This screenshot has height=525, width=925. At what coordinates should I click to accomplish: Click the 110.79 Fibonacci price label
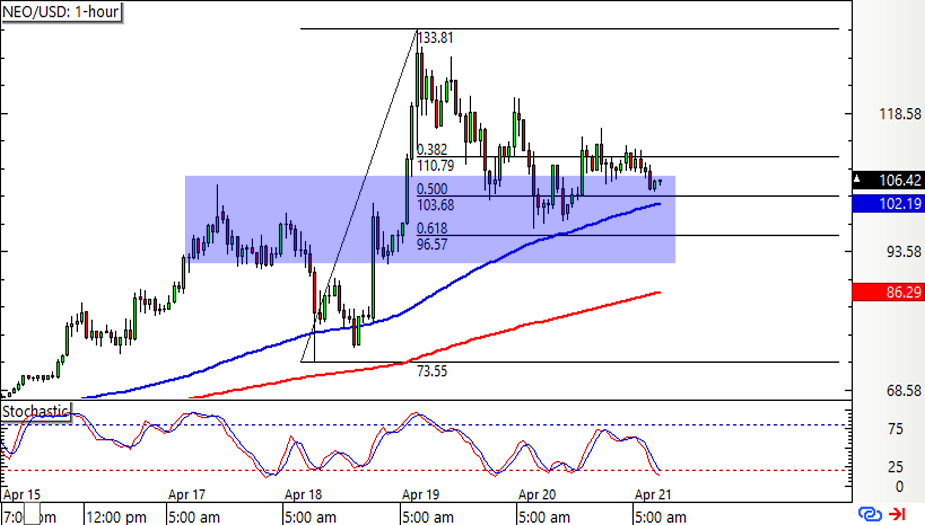(435, 166)
